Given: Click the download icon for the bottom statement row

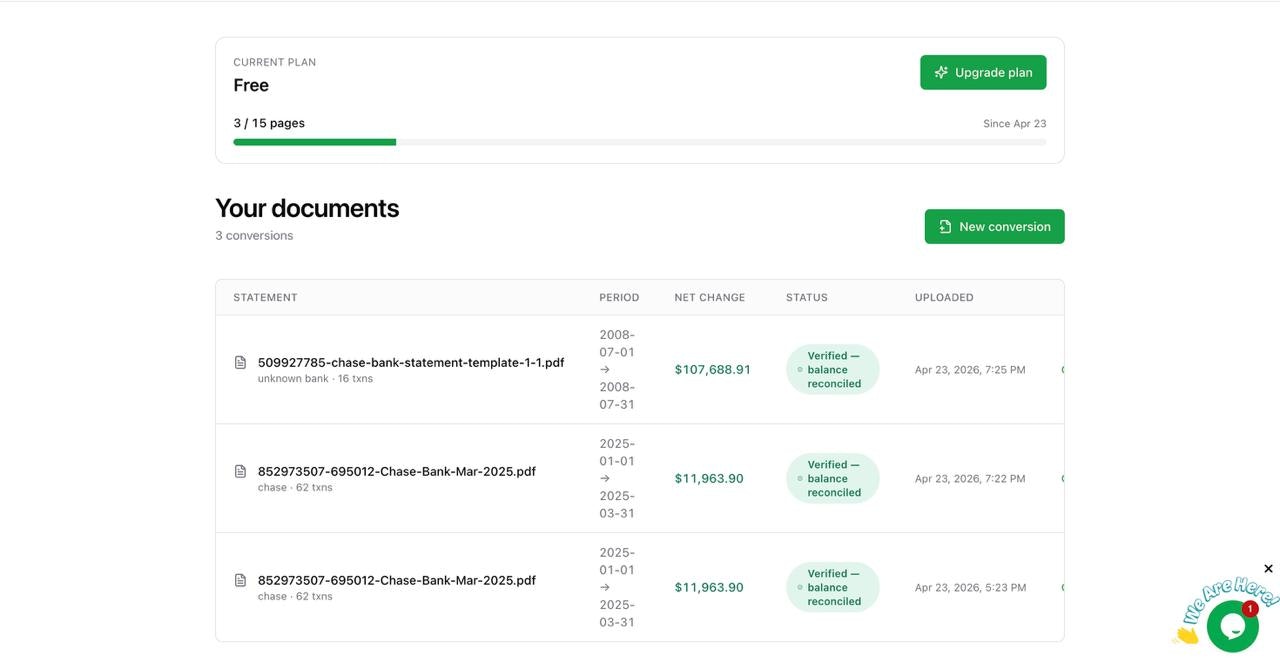Looking at the screenshot, I should [x=1064, y=586].
